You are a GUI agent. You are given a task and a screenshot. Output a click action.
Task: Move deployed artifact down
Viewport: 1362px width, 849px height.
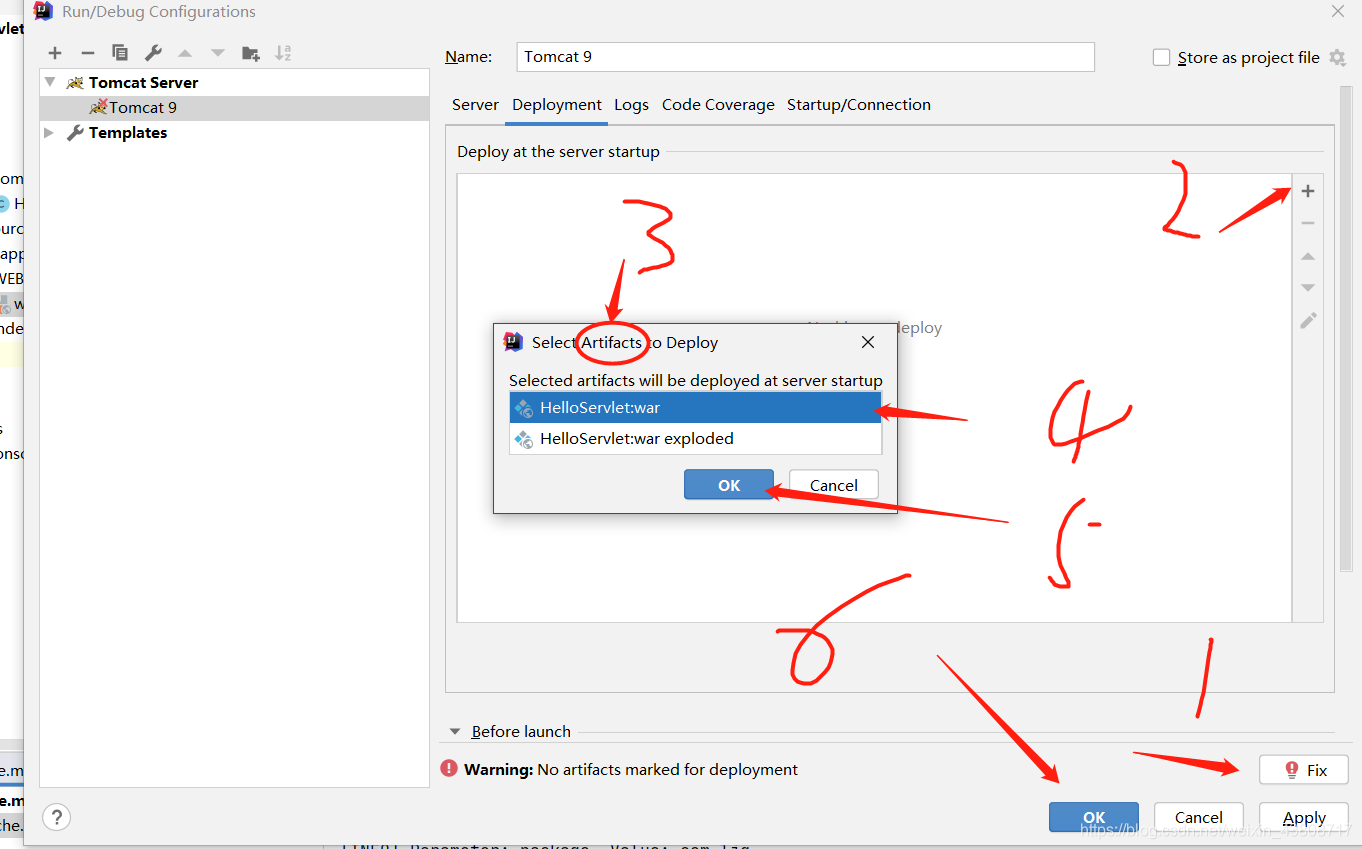pos(1308,288)
